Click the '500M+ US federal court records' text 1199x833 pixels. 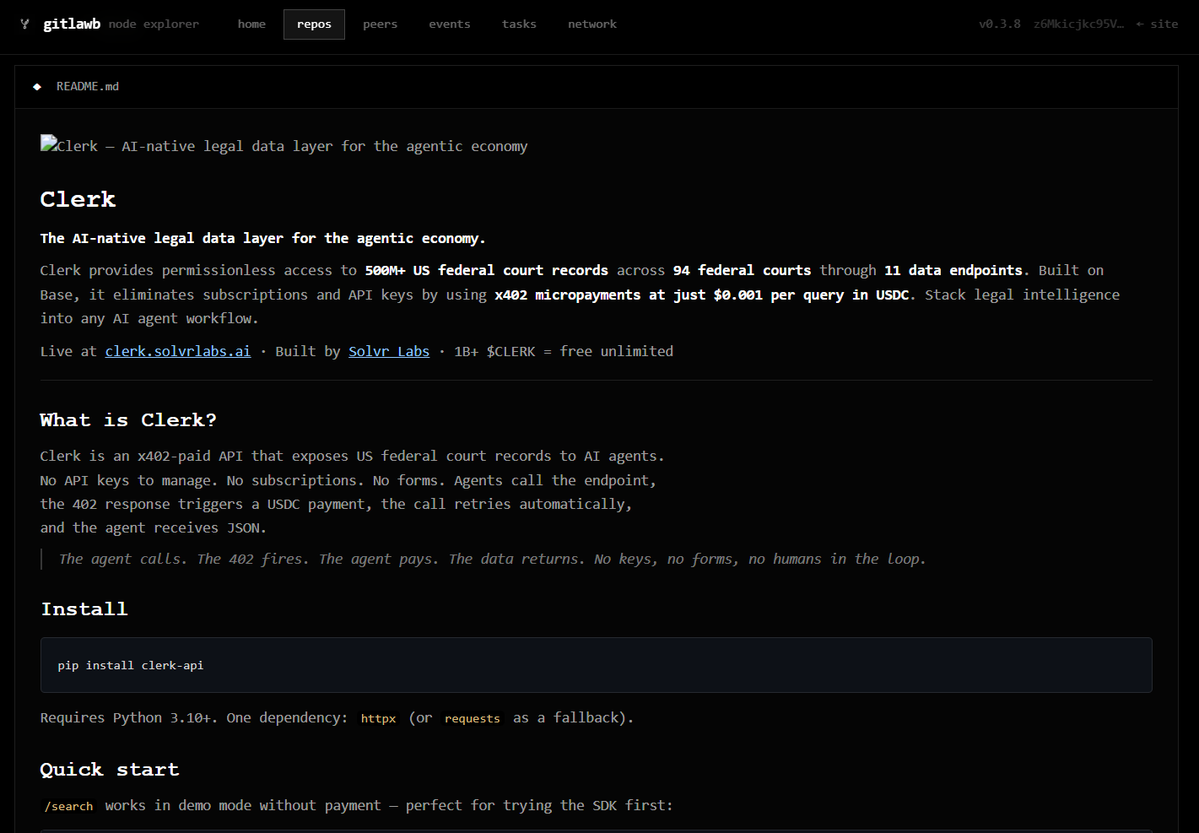(x=486, y=270)
